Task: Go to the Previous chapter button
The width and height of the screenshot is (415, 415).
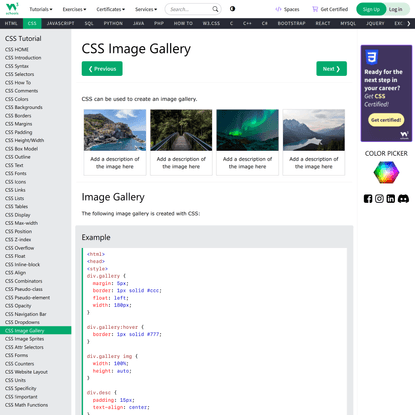Action: (102, 69)
